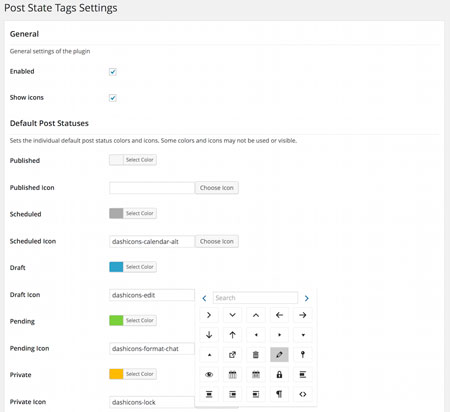Click Choose Icon for Scheduled Icon
450x412 pixels.
point(217,241)
